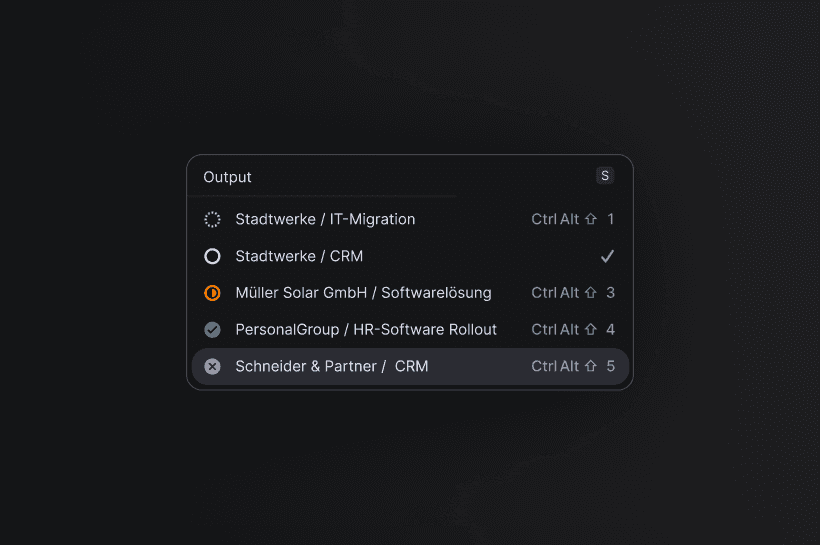The image size is (820, 545).
Task: Select Stadtwerke / IT-Migration entry
Action: click(325, 219)
